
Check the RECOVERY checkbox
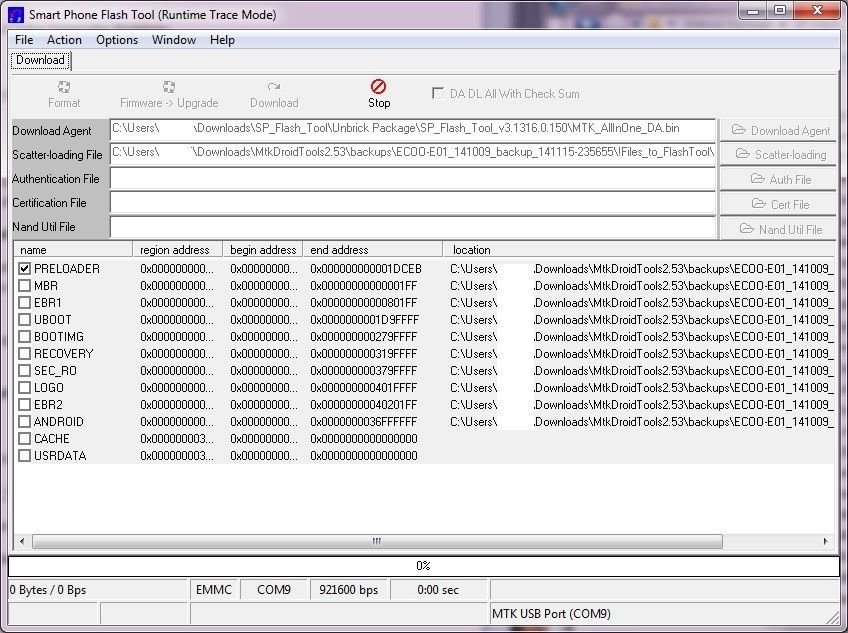point(24,354)
